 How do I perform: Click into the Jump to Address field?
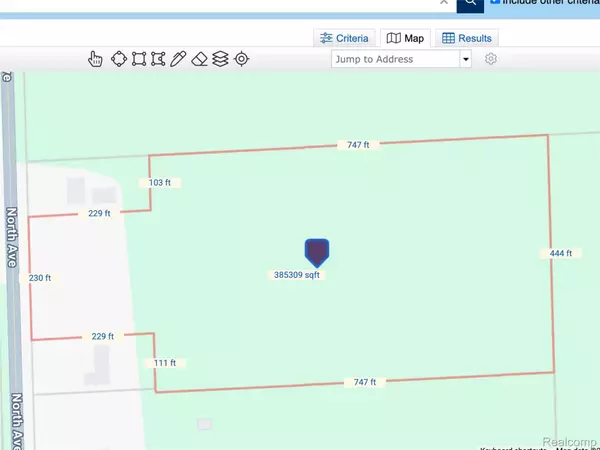(395, 59)
